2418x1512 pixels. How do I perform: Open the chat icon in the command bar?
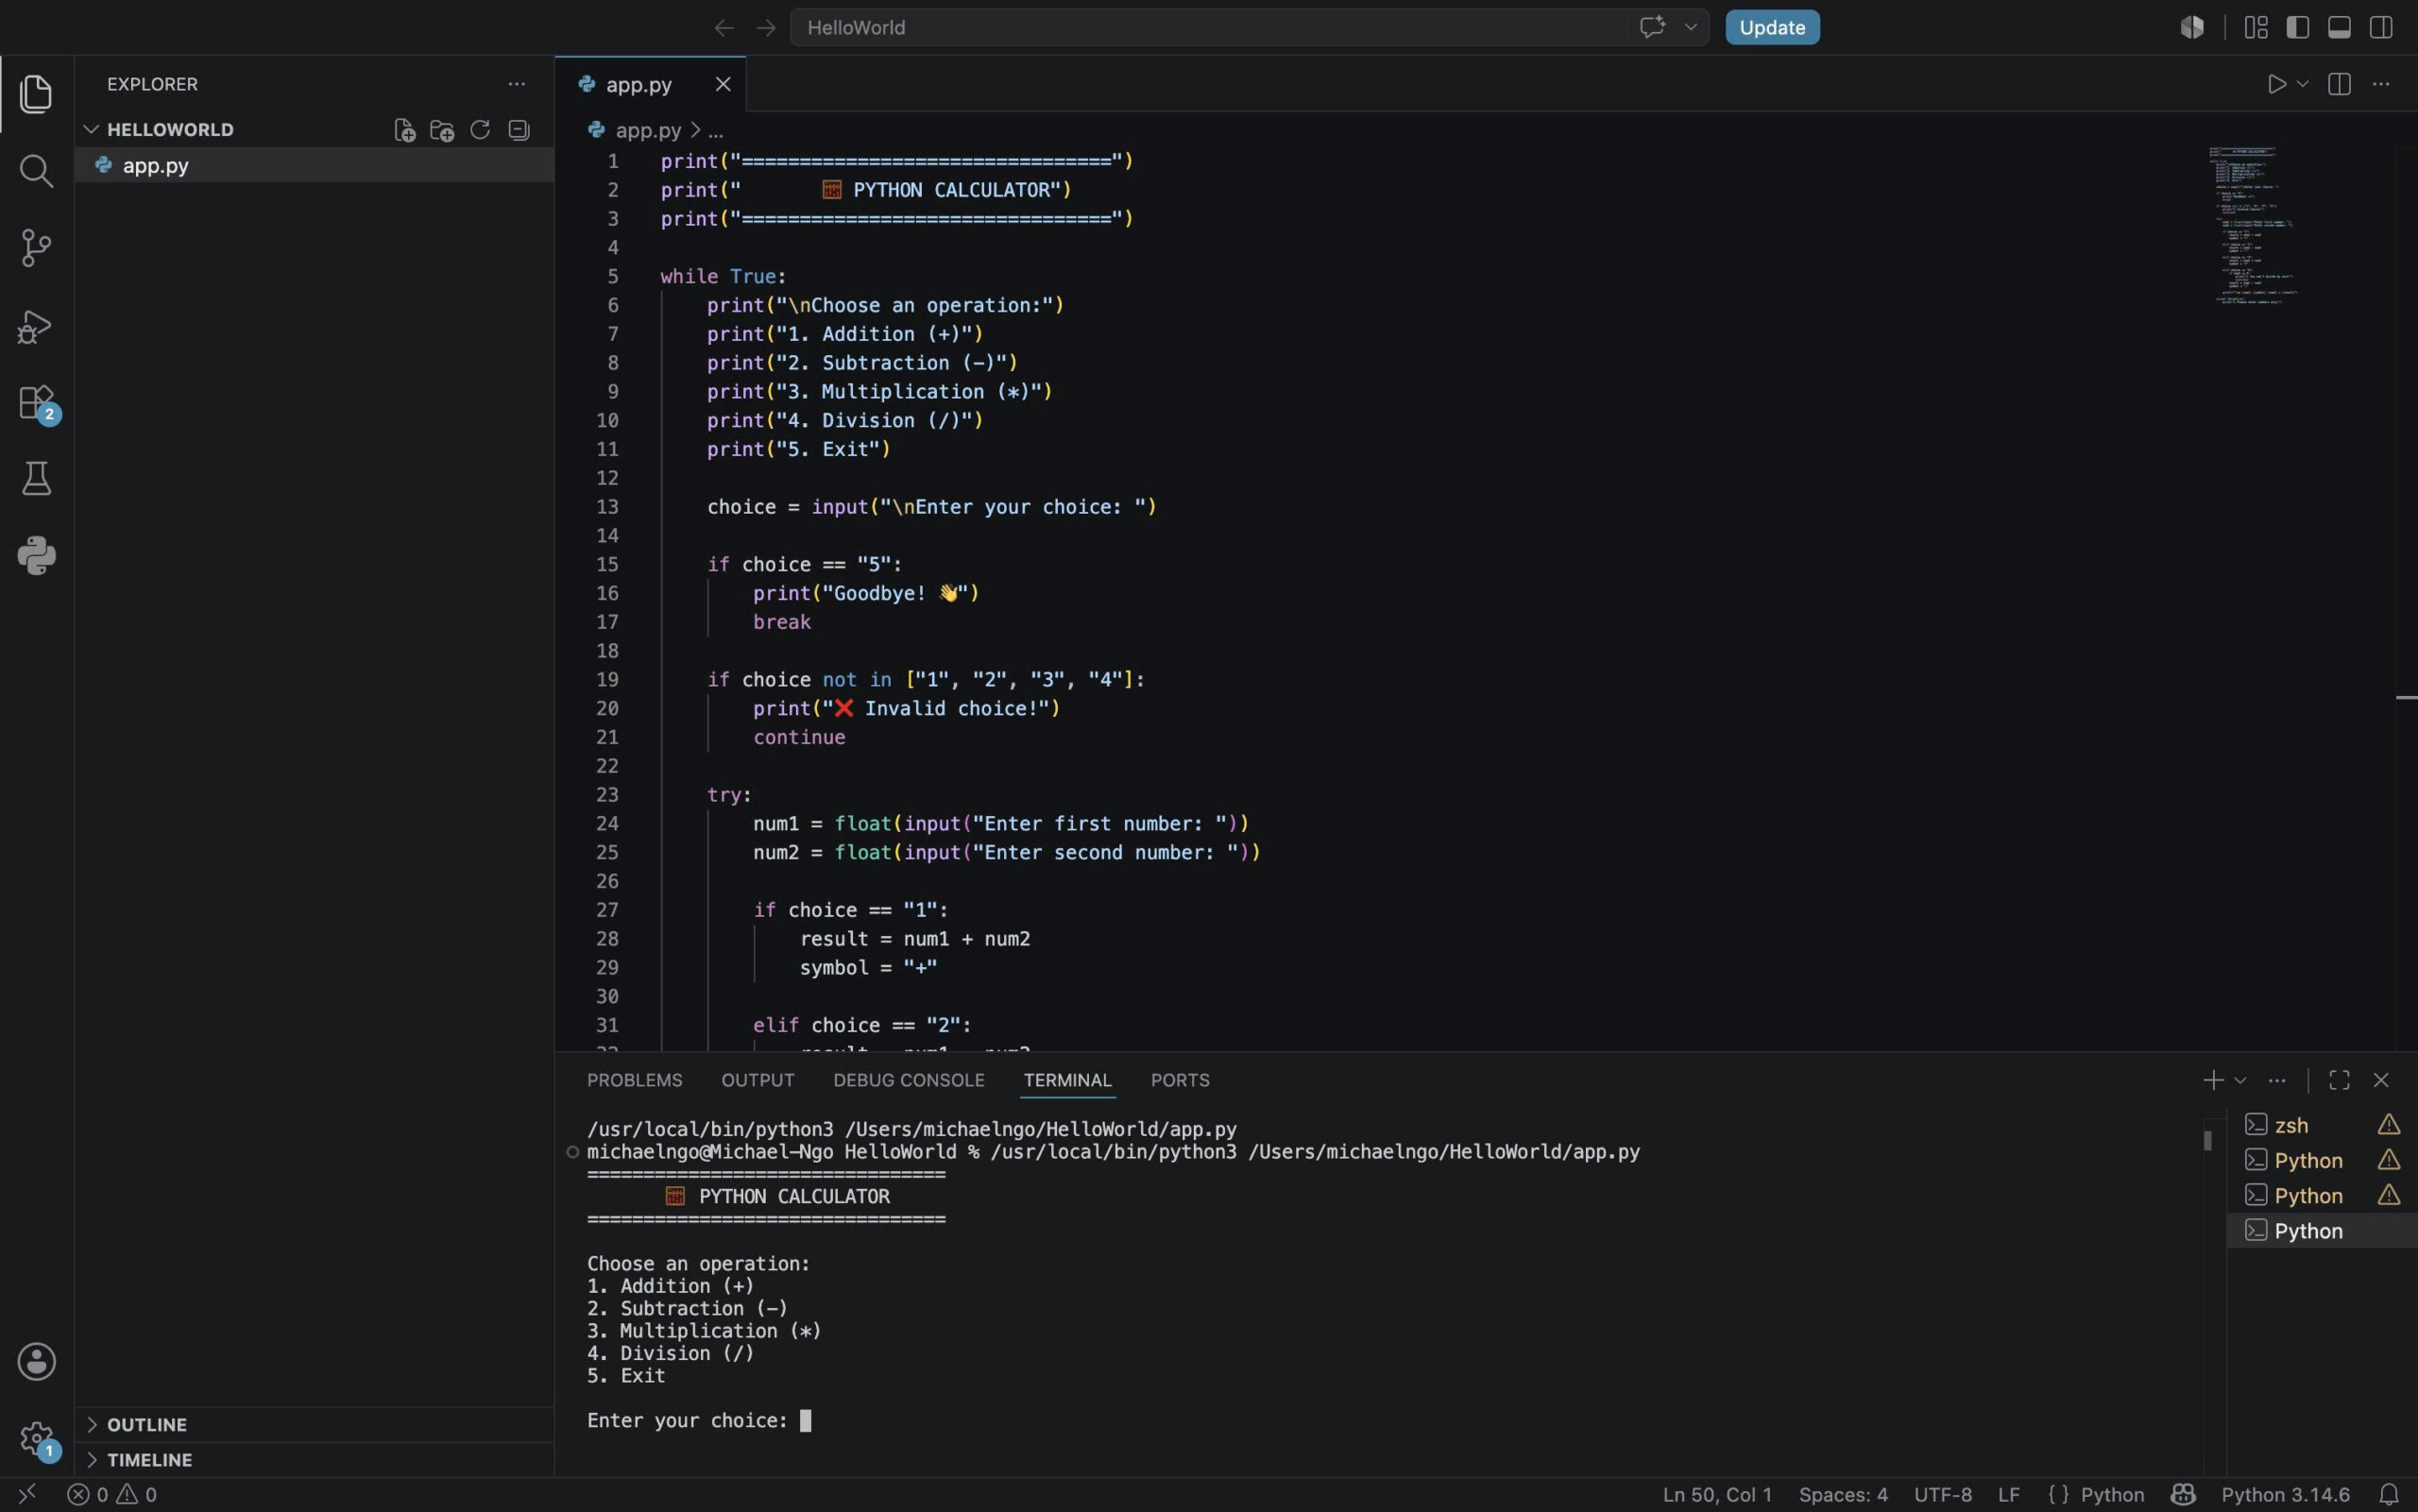(1652, 27)
